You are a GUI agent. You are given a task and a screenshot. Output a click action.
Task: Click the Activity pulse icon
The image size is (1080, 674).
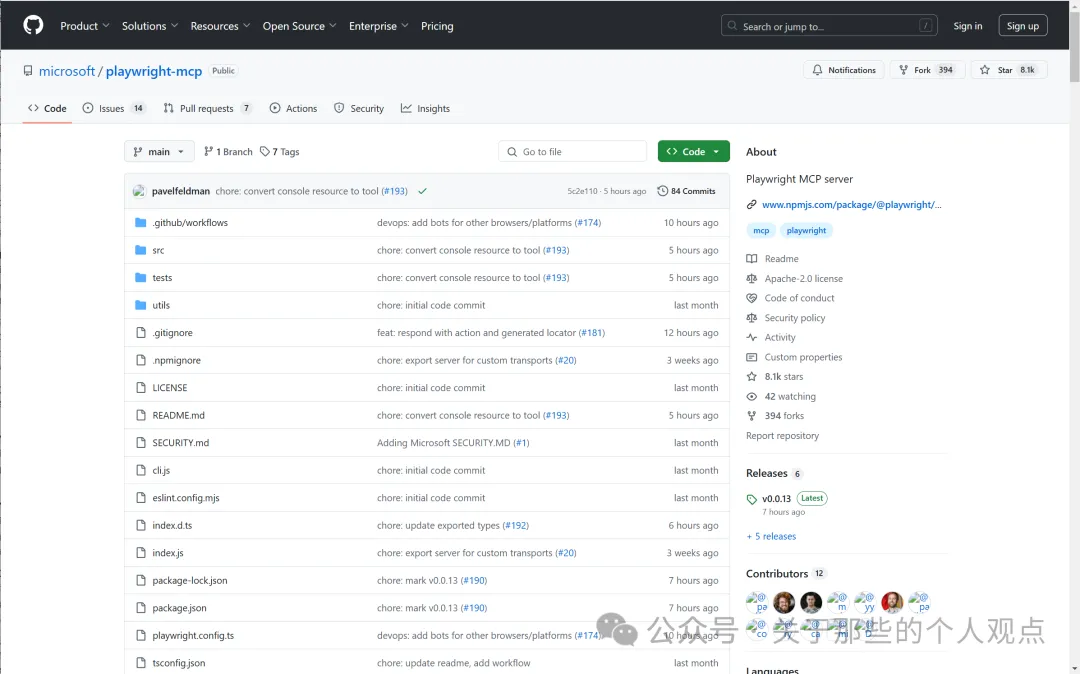coord(751,337)
